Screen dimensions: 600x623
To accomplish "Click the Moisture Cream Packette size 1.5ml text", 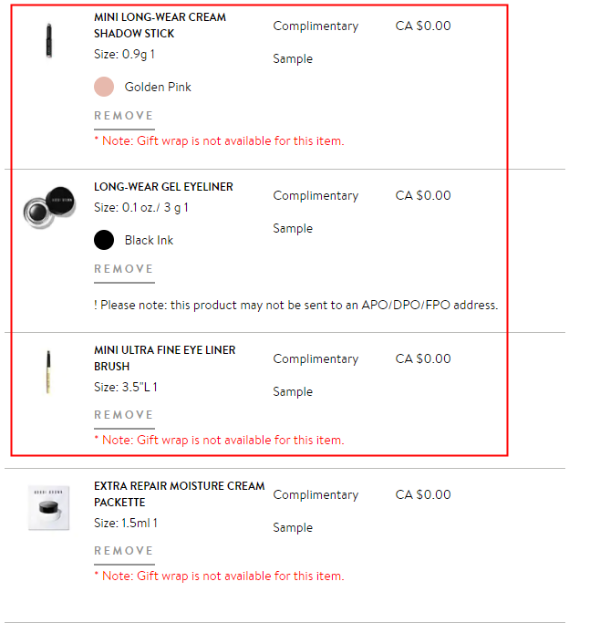I will click(x=126, y=523).
